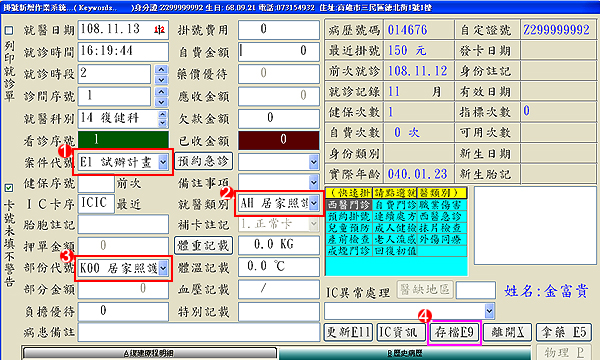Toggle the 卡號未填不警告 checkbox
The height and width of the screenshot is (360, 600).
(x=9, y=188)
